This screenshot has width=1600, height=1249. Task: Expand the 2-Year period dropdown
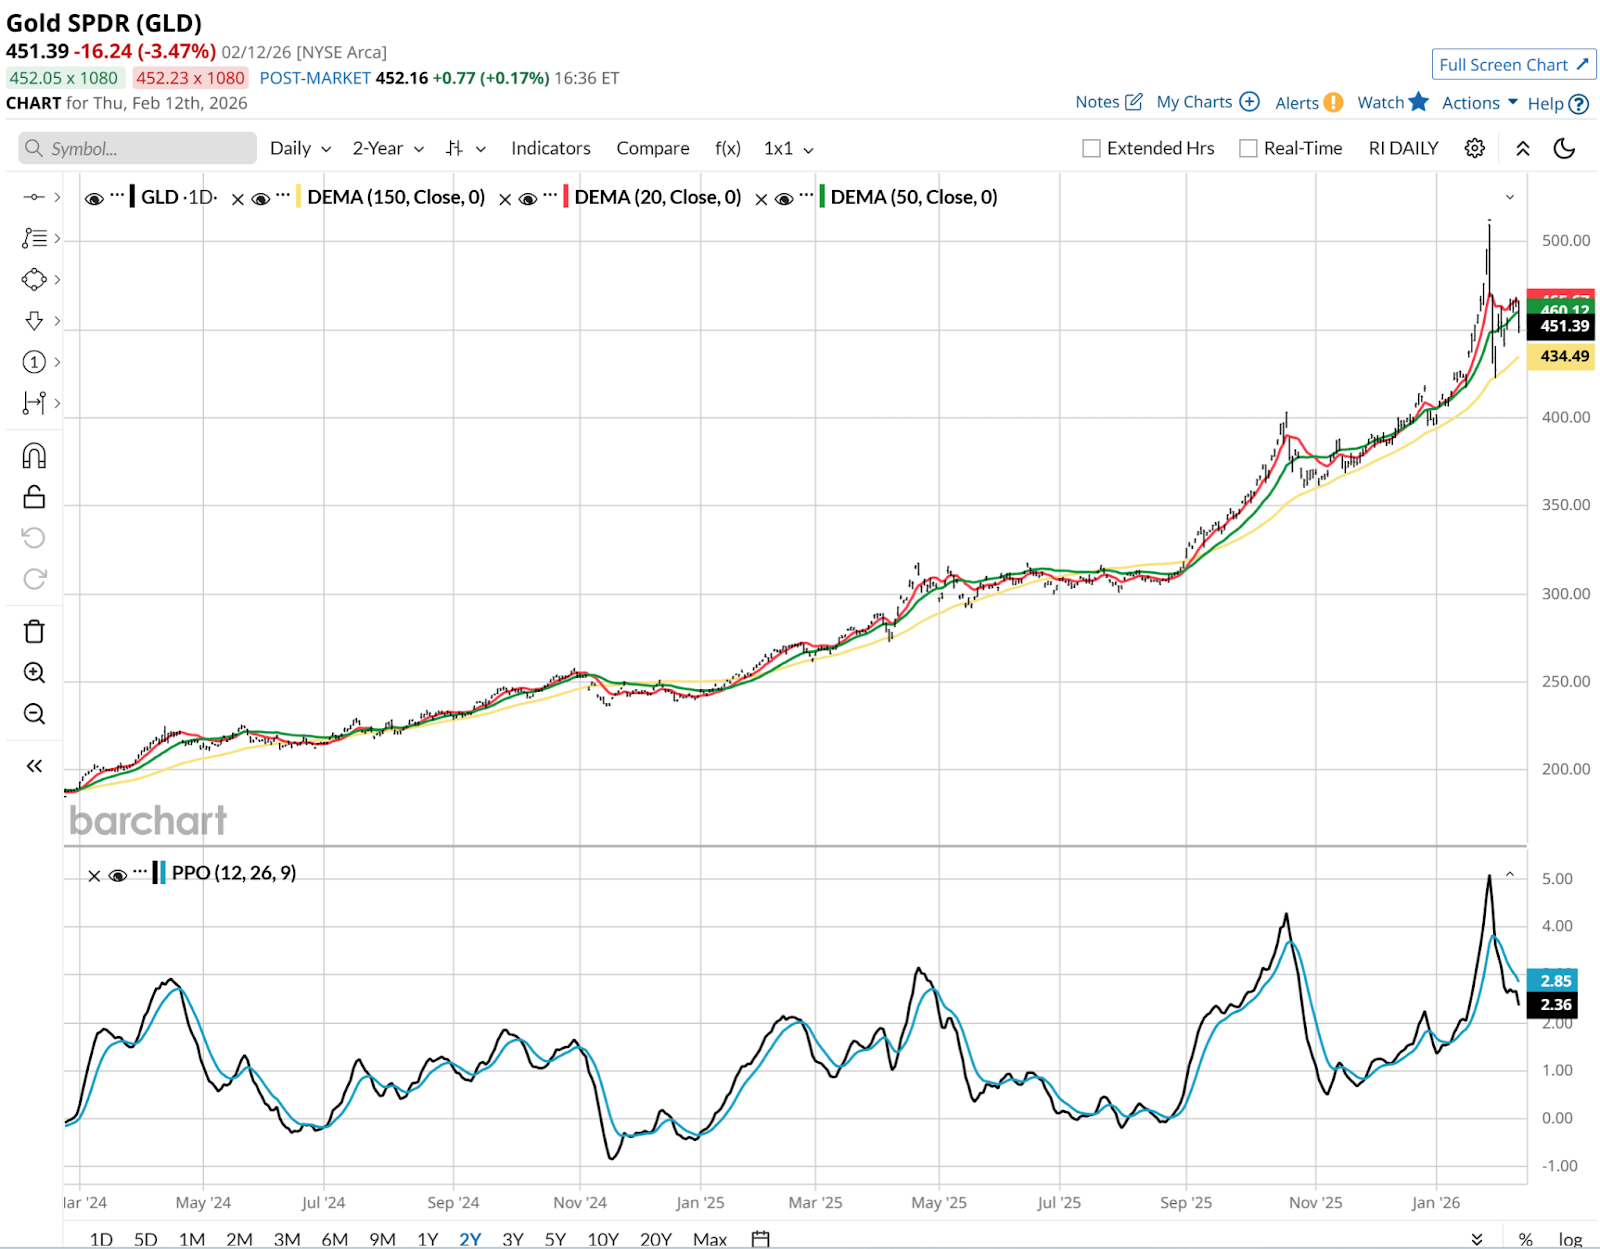pos(388,148)
